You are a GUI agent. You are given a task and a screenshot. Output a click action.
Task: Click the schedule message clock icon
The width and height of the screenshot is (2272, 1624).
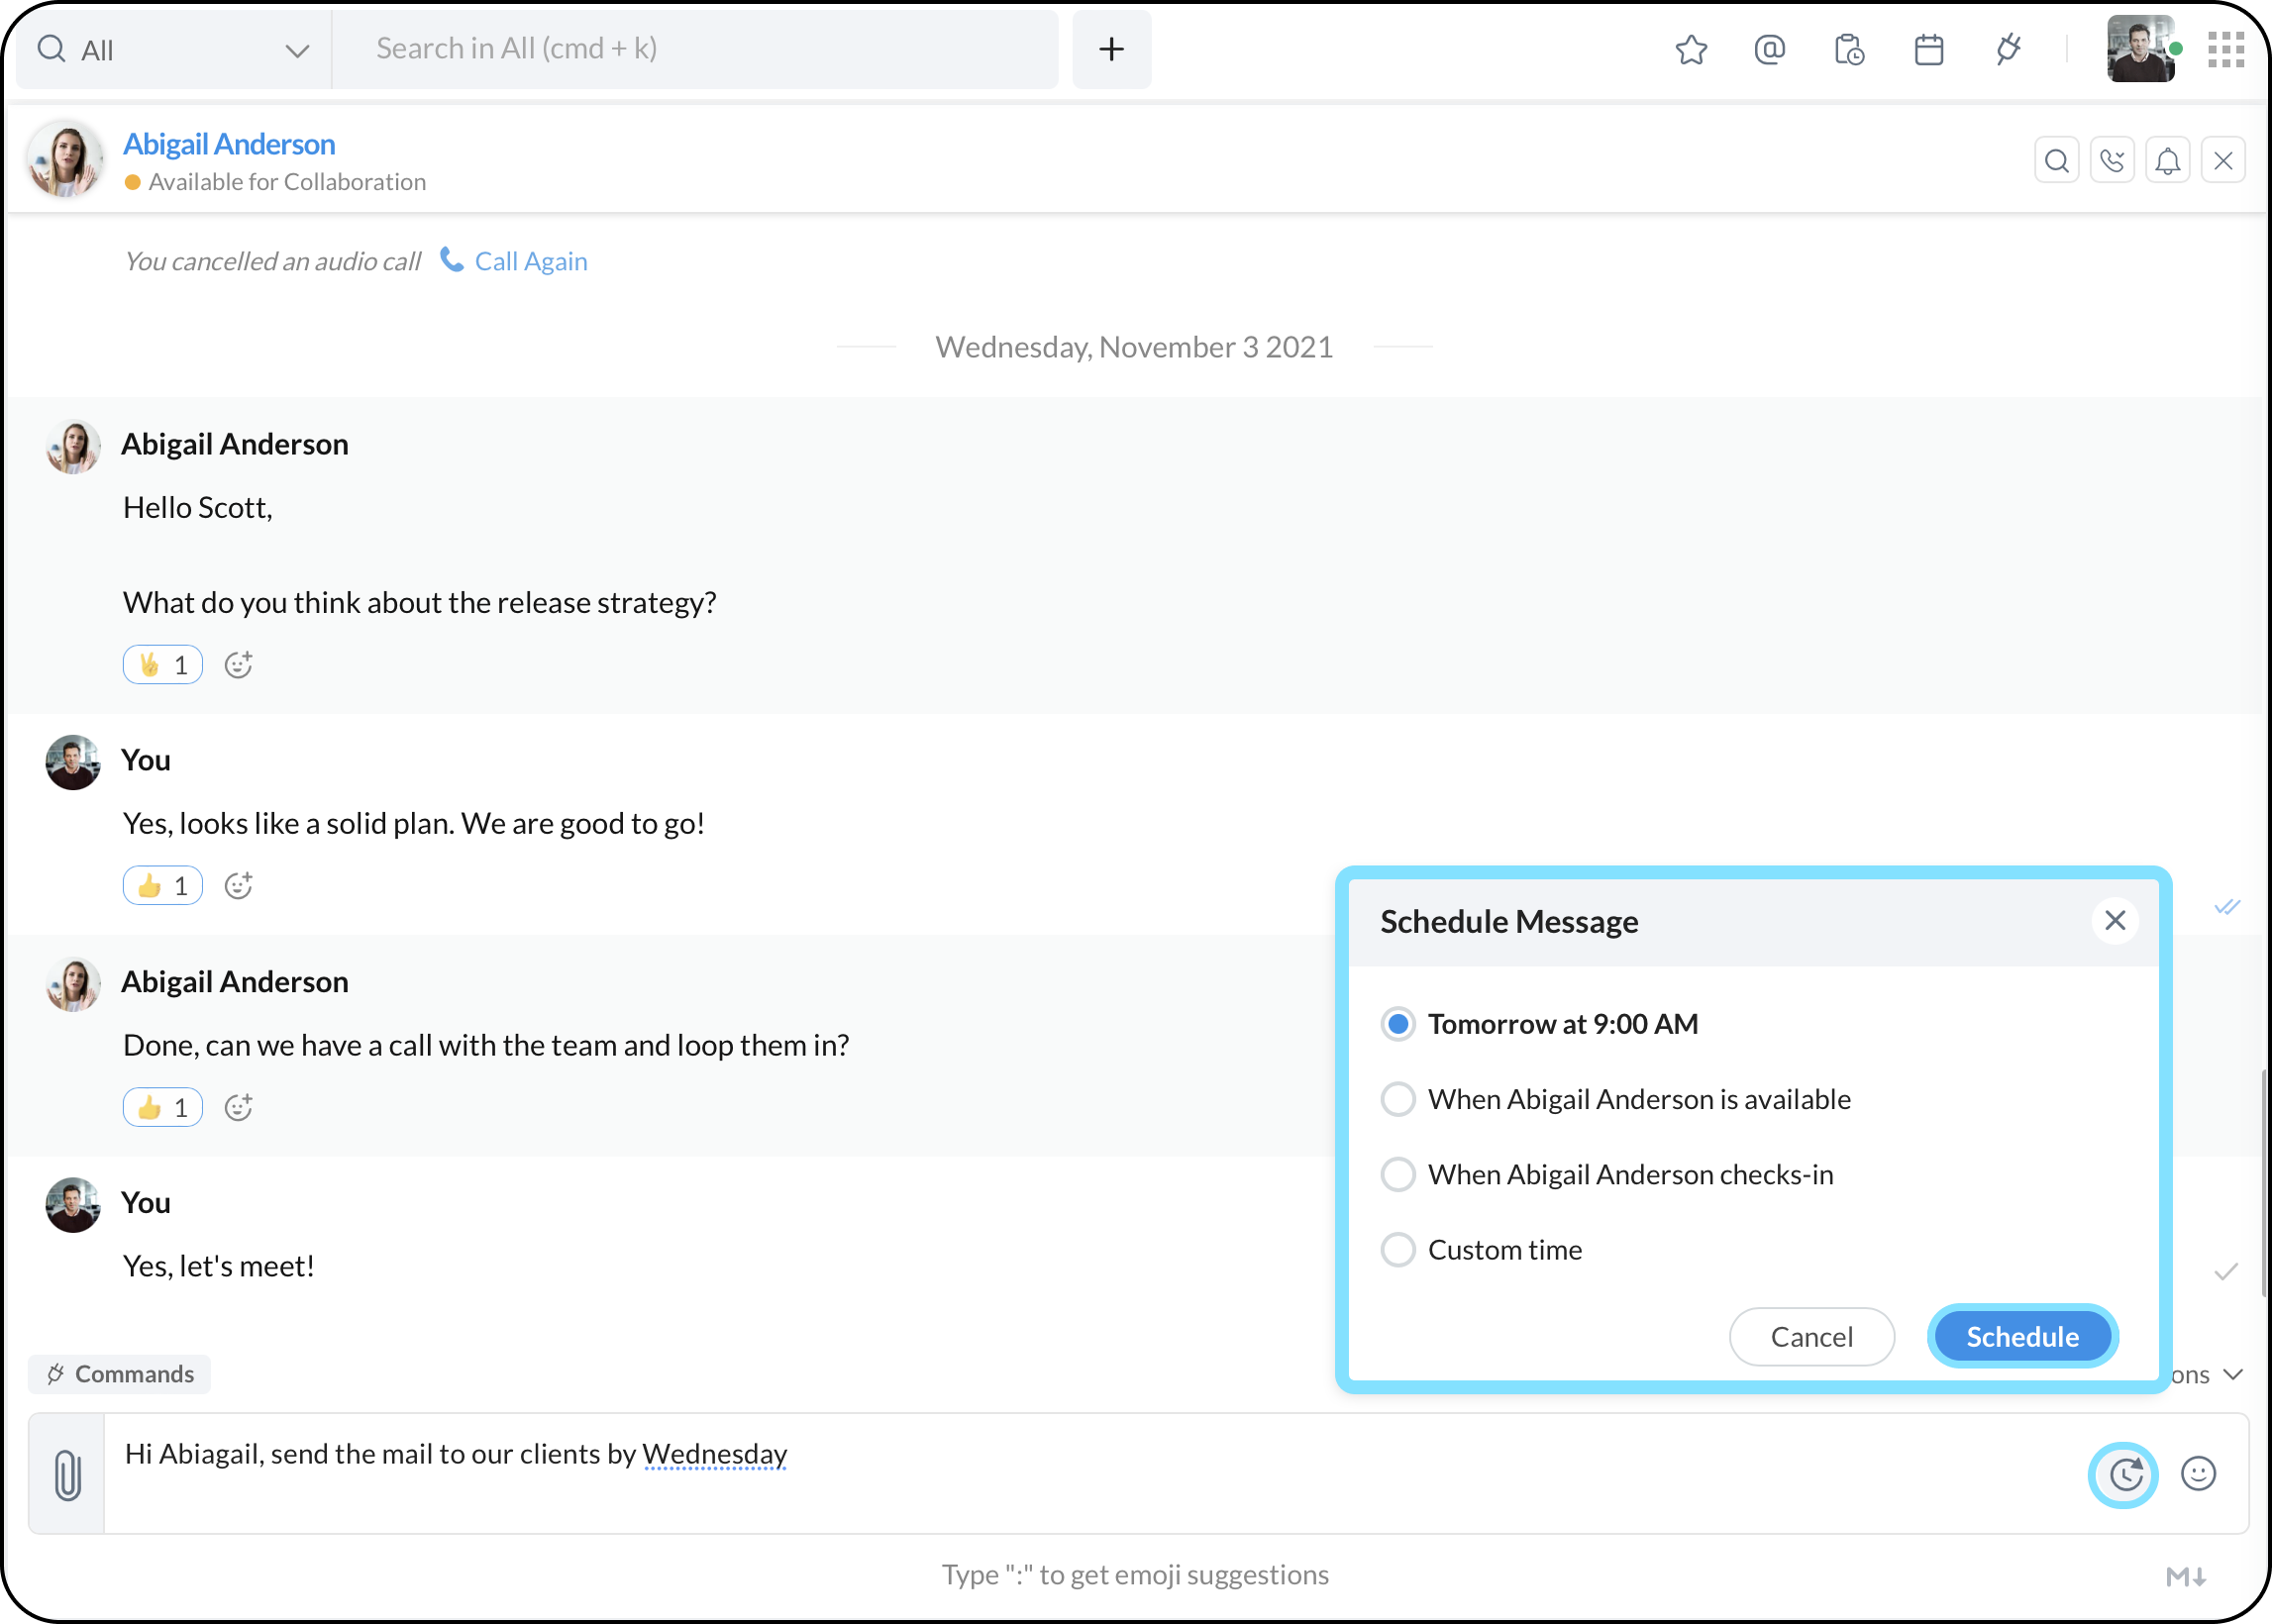point(2124,1474)
